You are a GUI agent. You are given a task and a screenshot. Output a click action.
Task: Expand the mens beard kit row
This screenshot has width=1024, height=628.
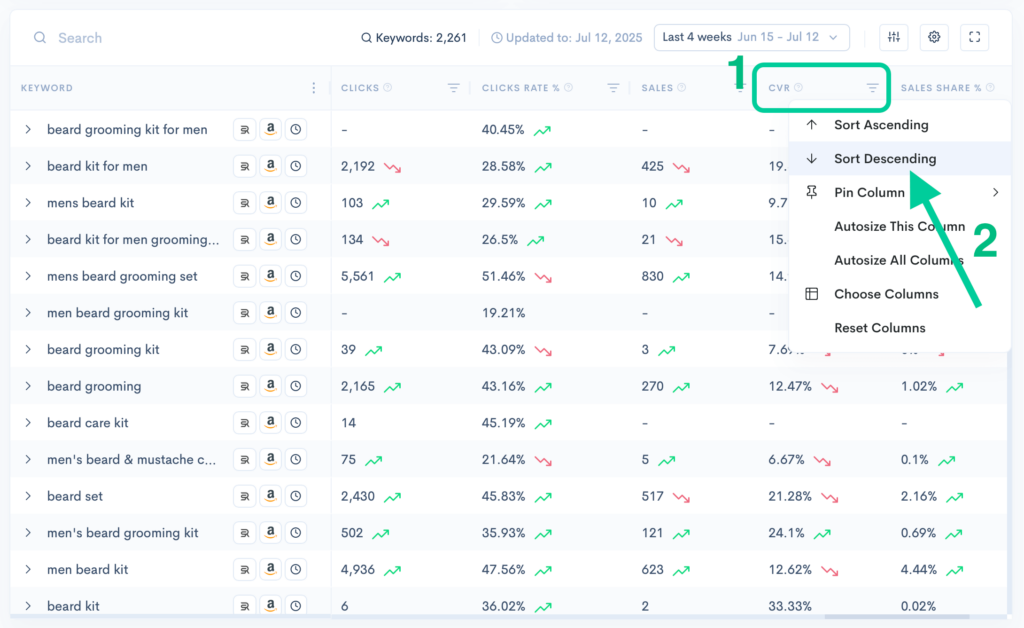point(28,202)
